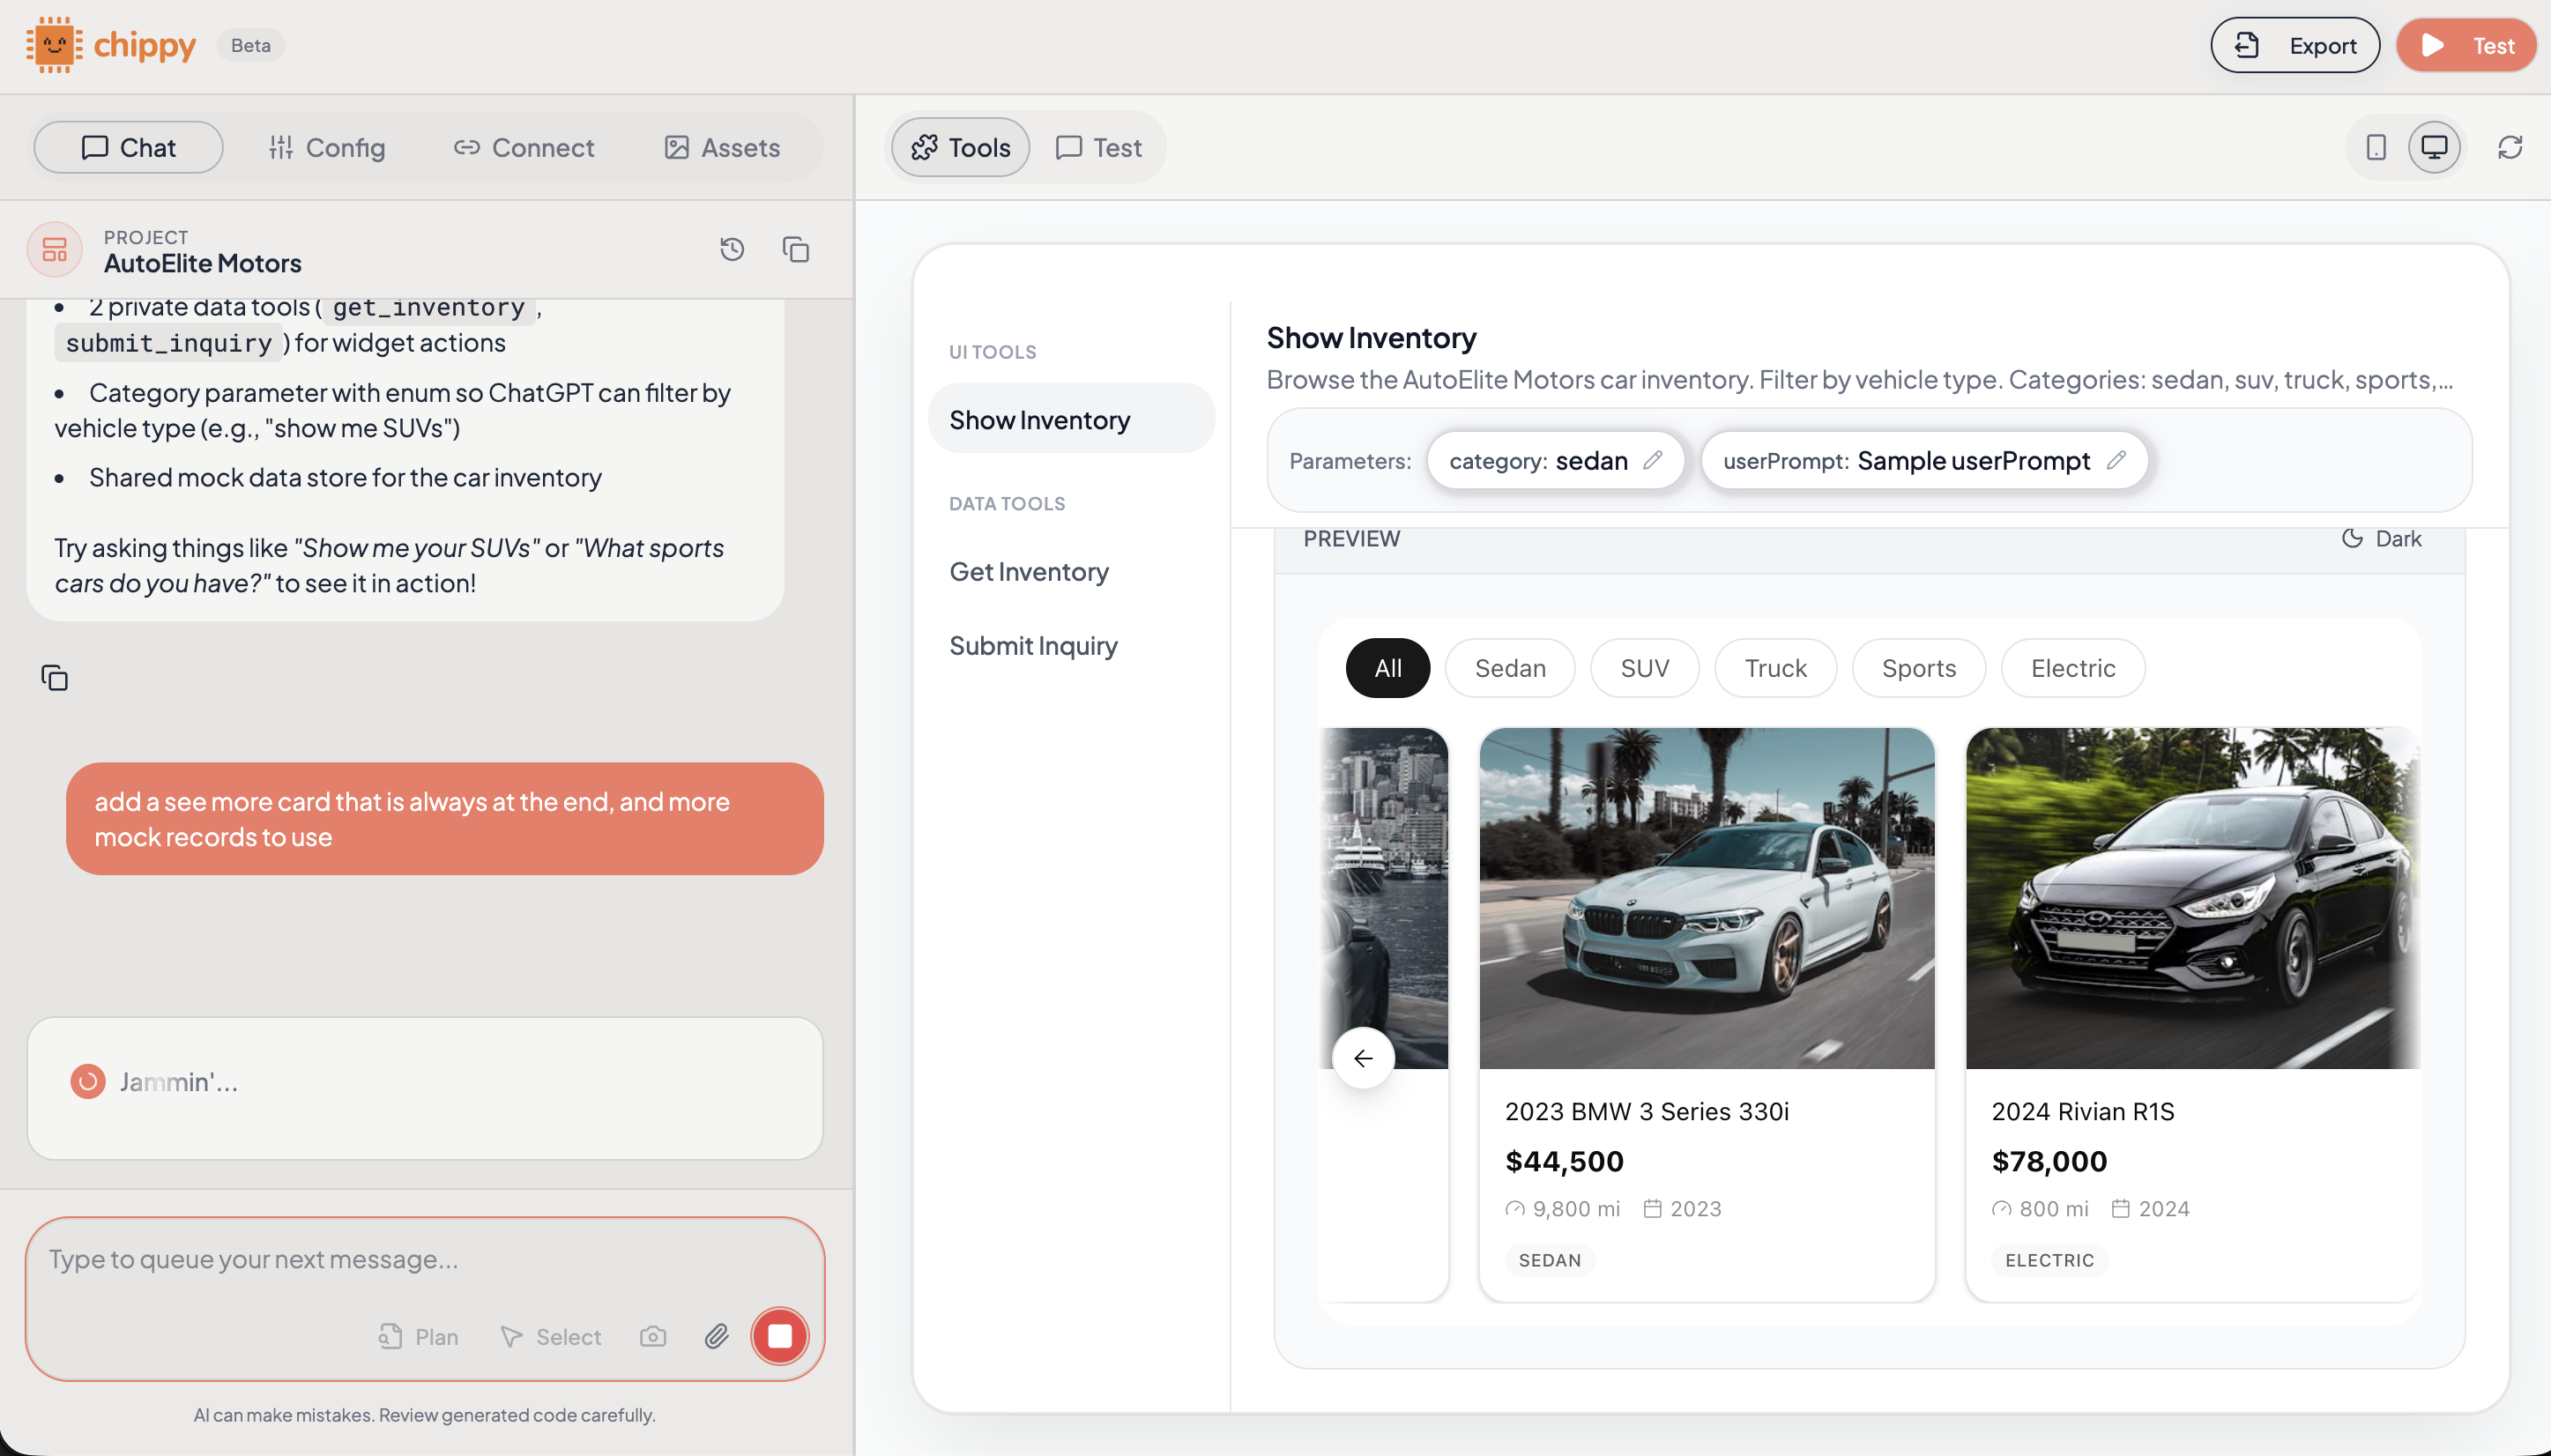Click the Beta badge
The width and height of the screenshot is (2551, 1456).
pos(251,45)
